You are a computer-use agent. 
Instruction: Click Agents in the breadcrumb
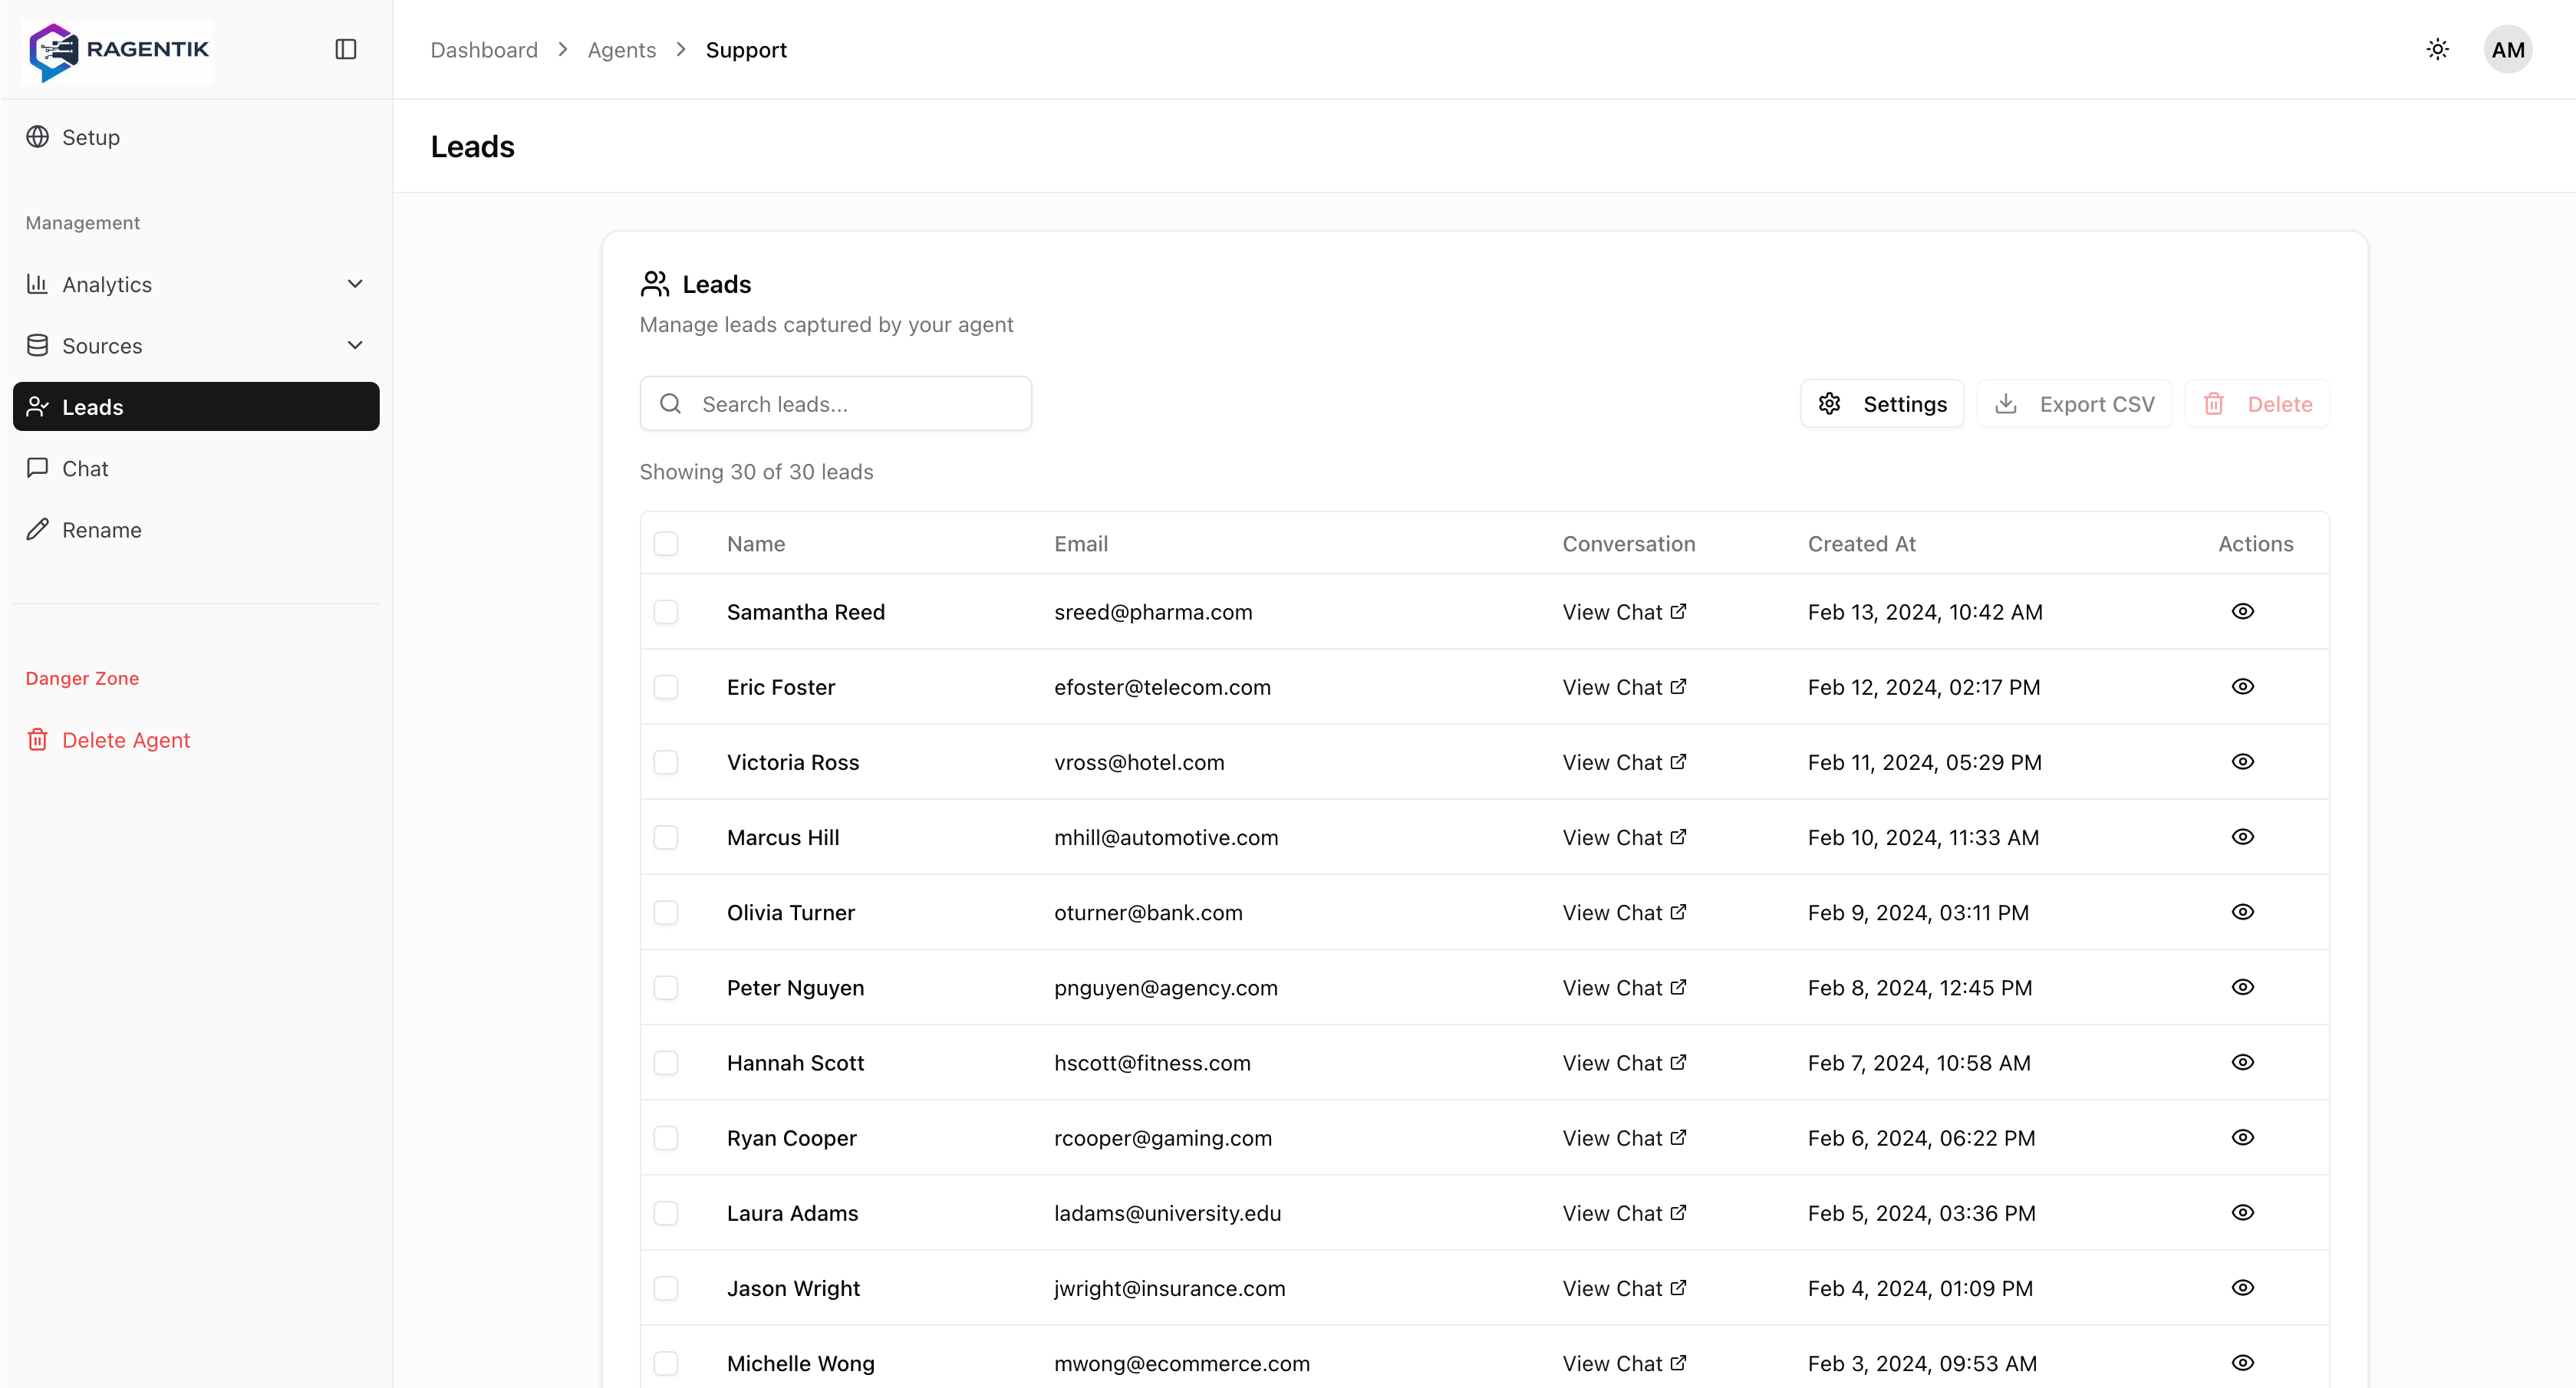[x=621, y=50]
